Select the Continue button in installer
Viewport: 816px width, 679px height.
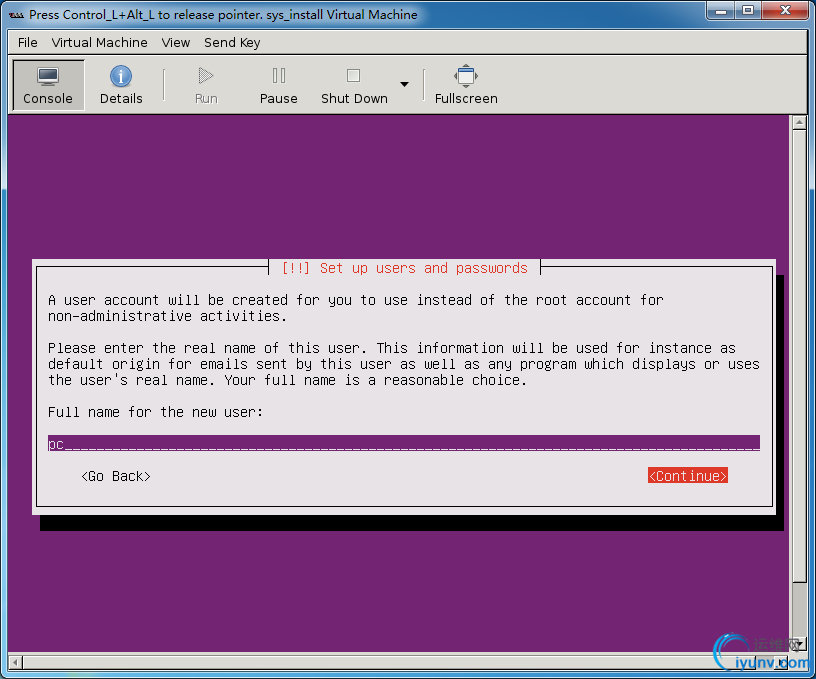click(x=687, y=476)
